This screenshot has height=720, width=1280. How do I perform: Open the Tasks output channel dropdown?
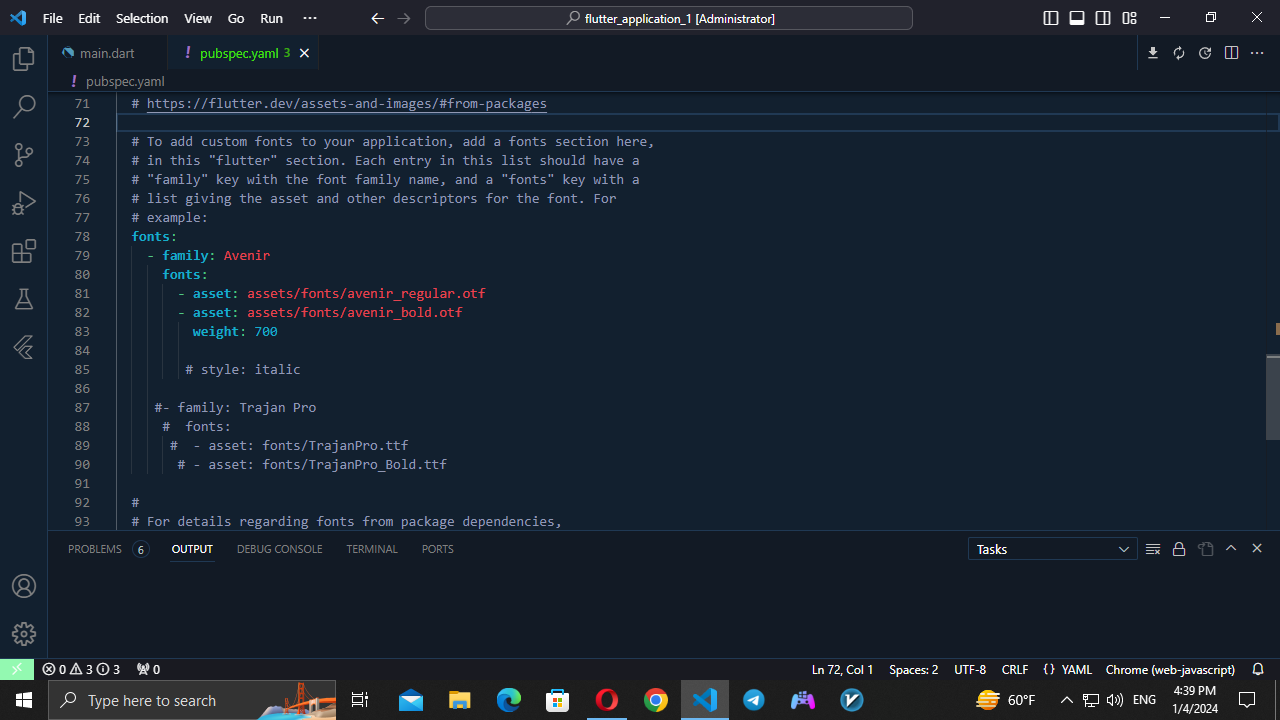click(1053, 549)
